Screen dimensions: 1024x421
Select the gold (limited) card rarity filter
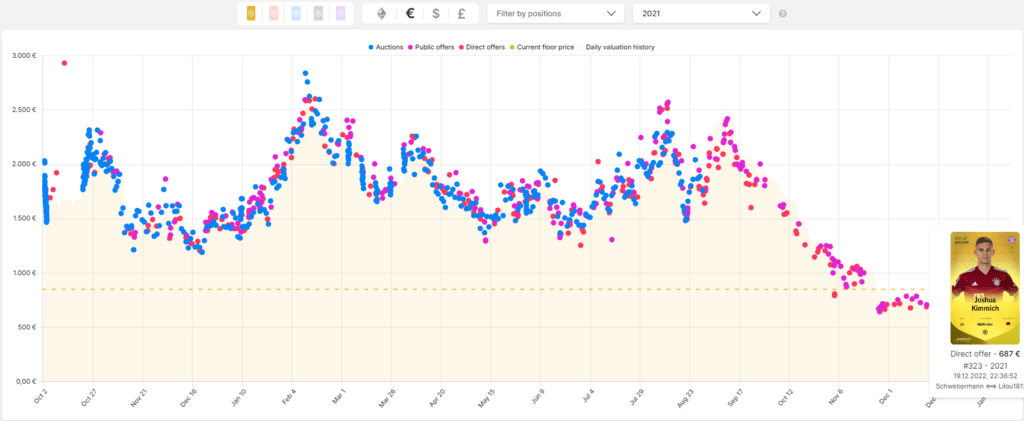(251, 13)
